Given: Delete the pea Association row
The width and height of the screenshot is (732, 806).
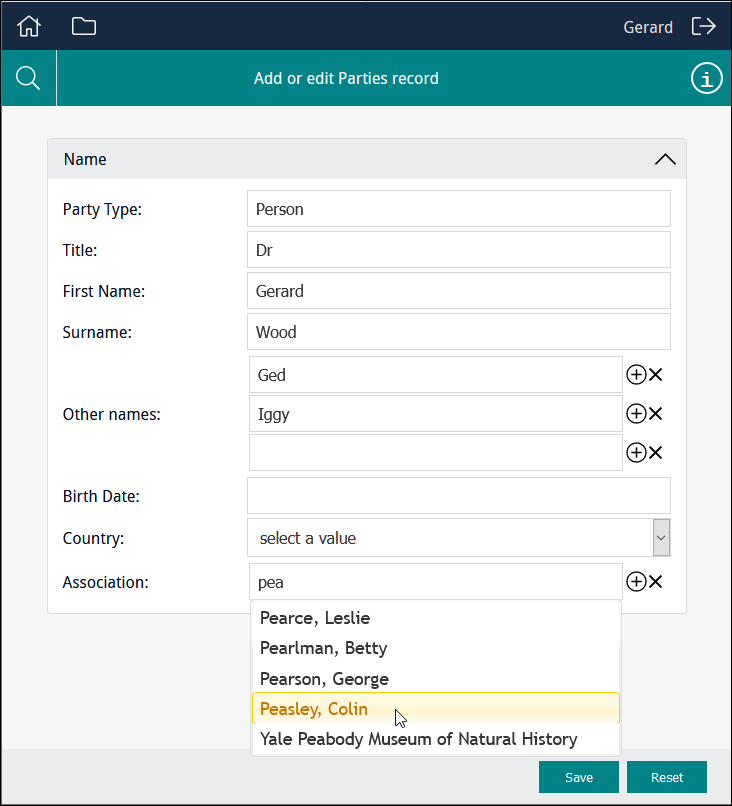Looking at the screenshot, I should coord(656,582).
